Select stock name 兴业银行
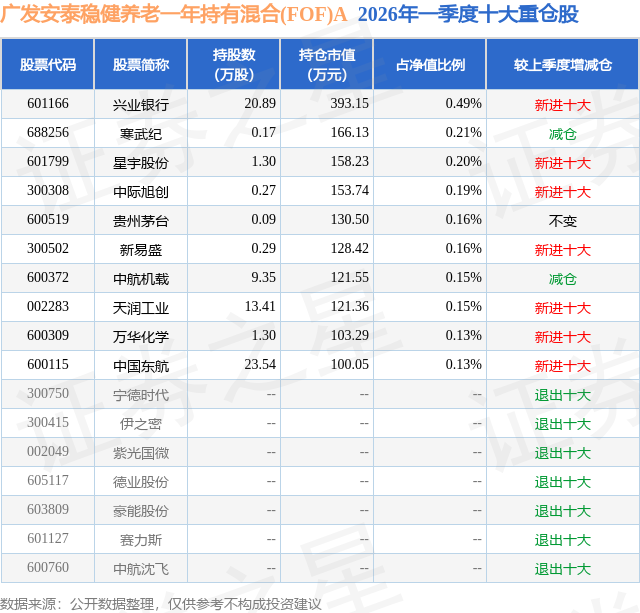Image resolution: width=640 pixels, height=613 pixels. click(x=141, y=105)
